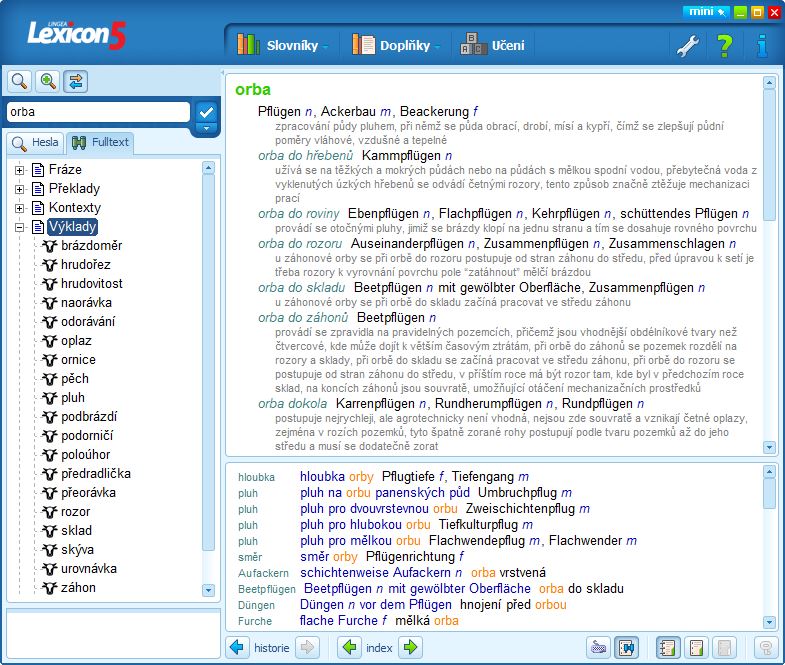Go to next index entry arrow
This screenshot has height=665, width=785.
coord(410,647)
